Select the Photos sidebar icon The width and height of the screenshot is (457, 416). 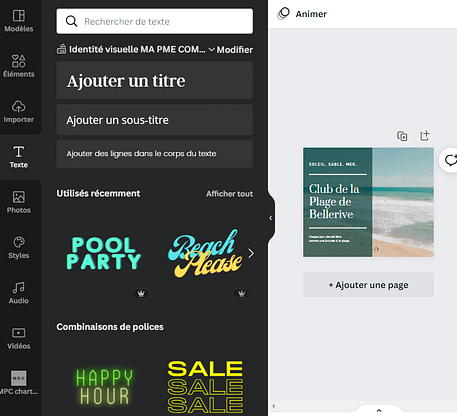click(x=19, y=202)
